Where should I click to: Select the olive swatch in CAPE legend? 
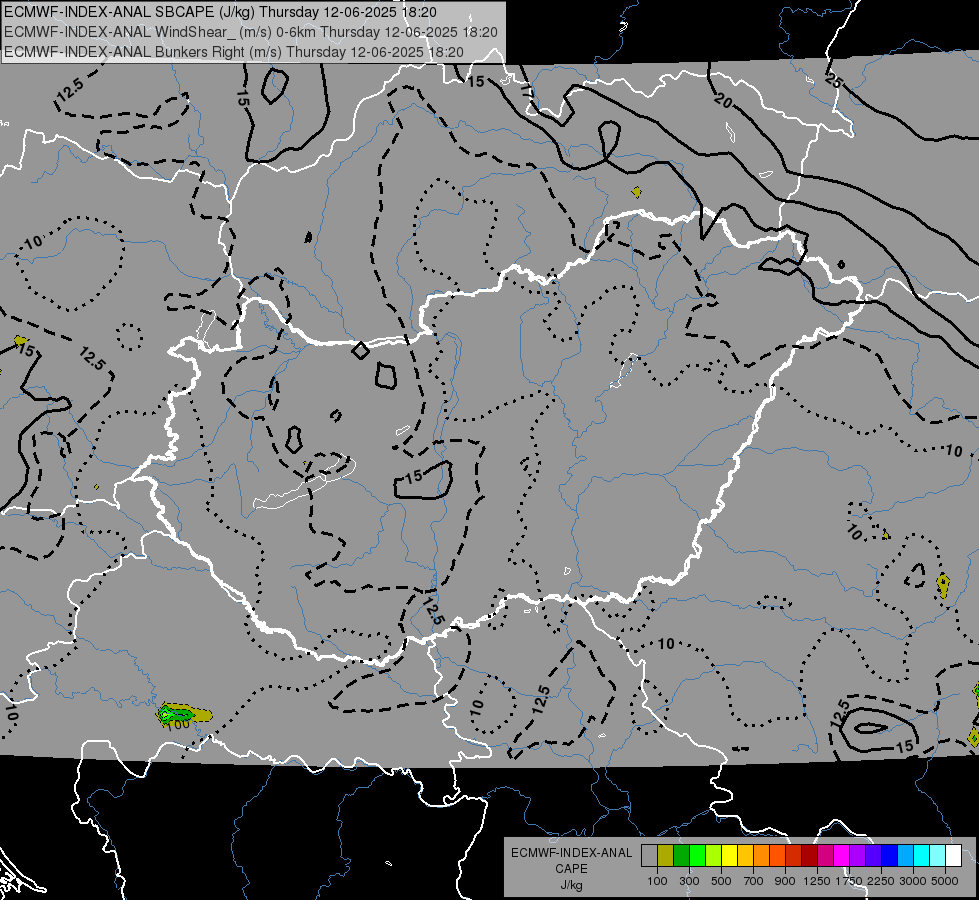click(x=666, y=855)
